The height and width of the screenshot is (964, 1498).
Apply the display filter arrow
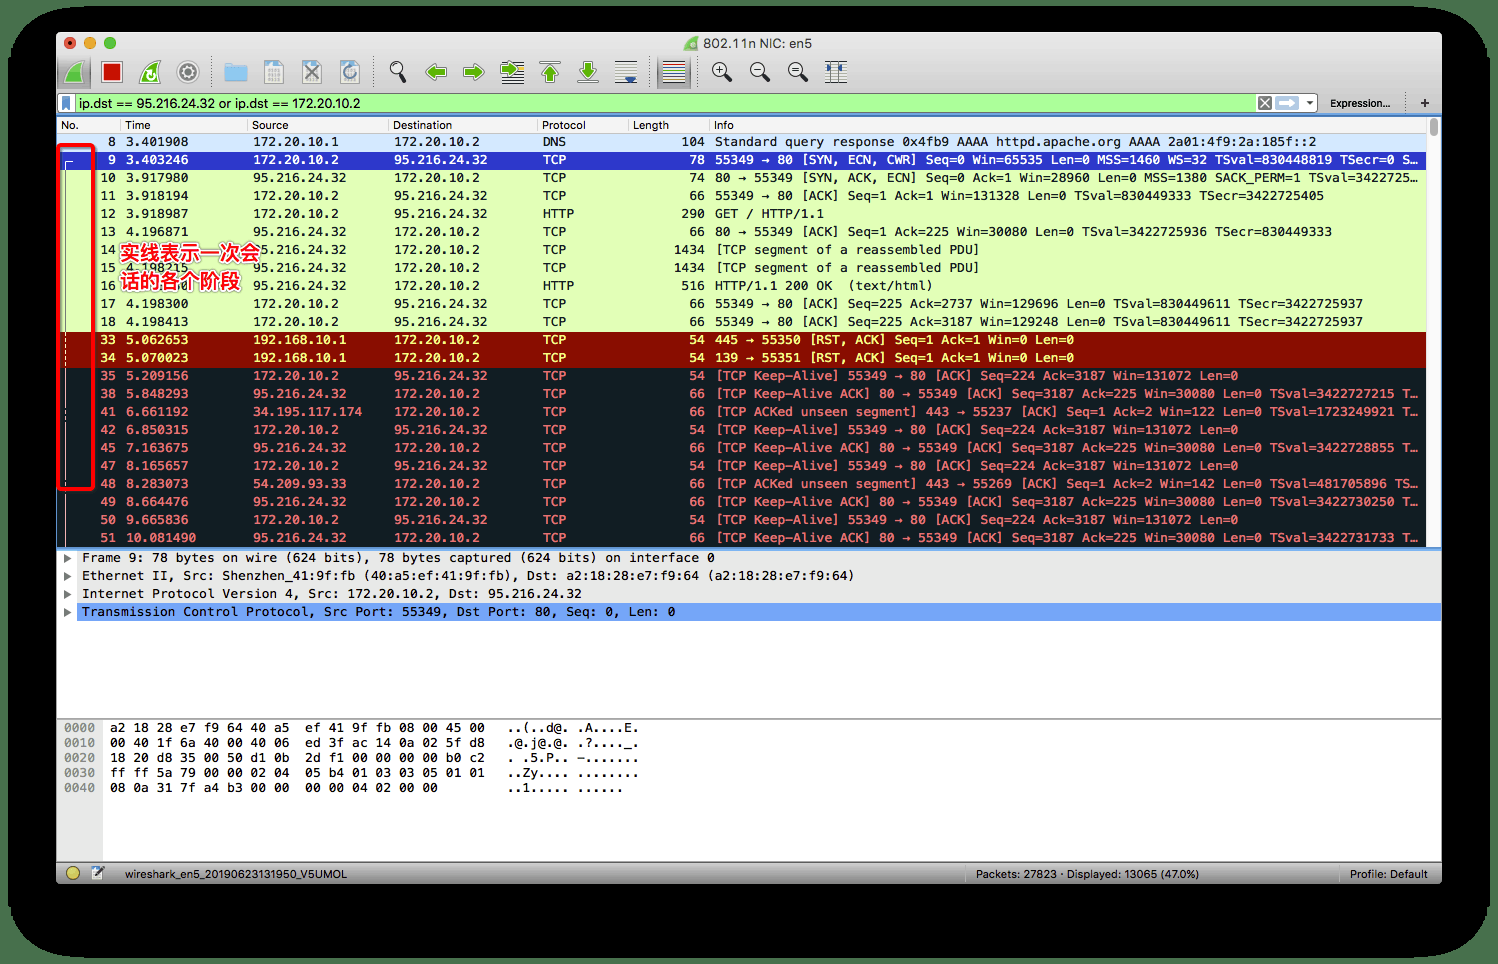[1288, 103]
